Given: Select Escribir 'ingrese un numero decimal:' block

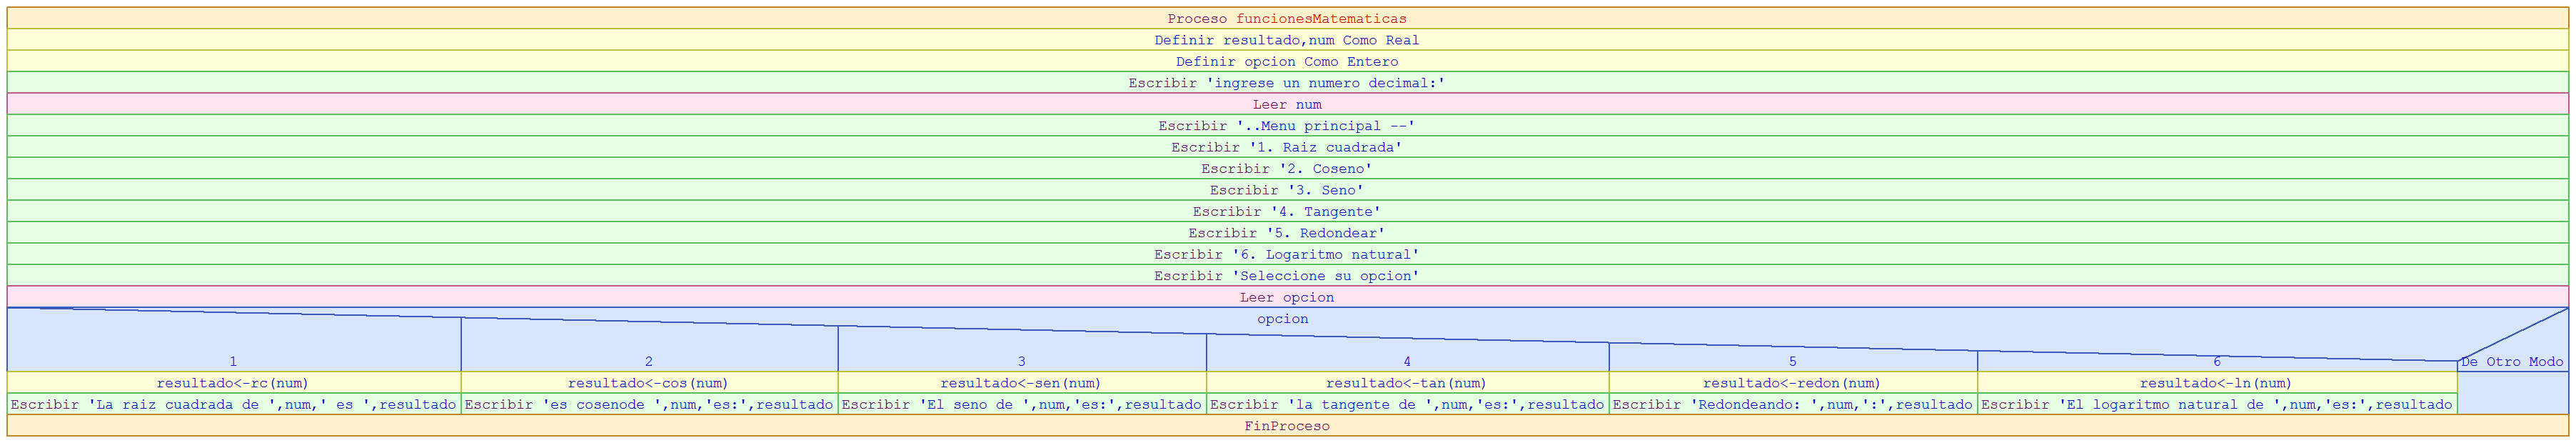Looking at the screenshot, I should (x=1287, y=83).
